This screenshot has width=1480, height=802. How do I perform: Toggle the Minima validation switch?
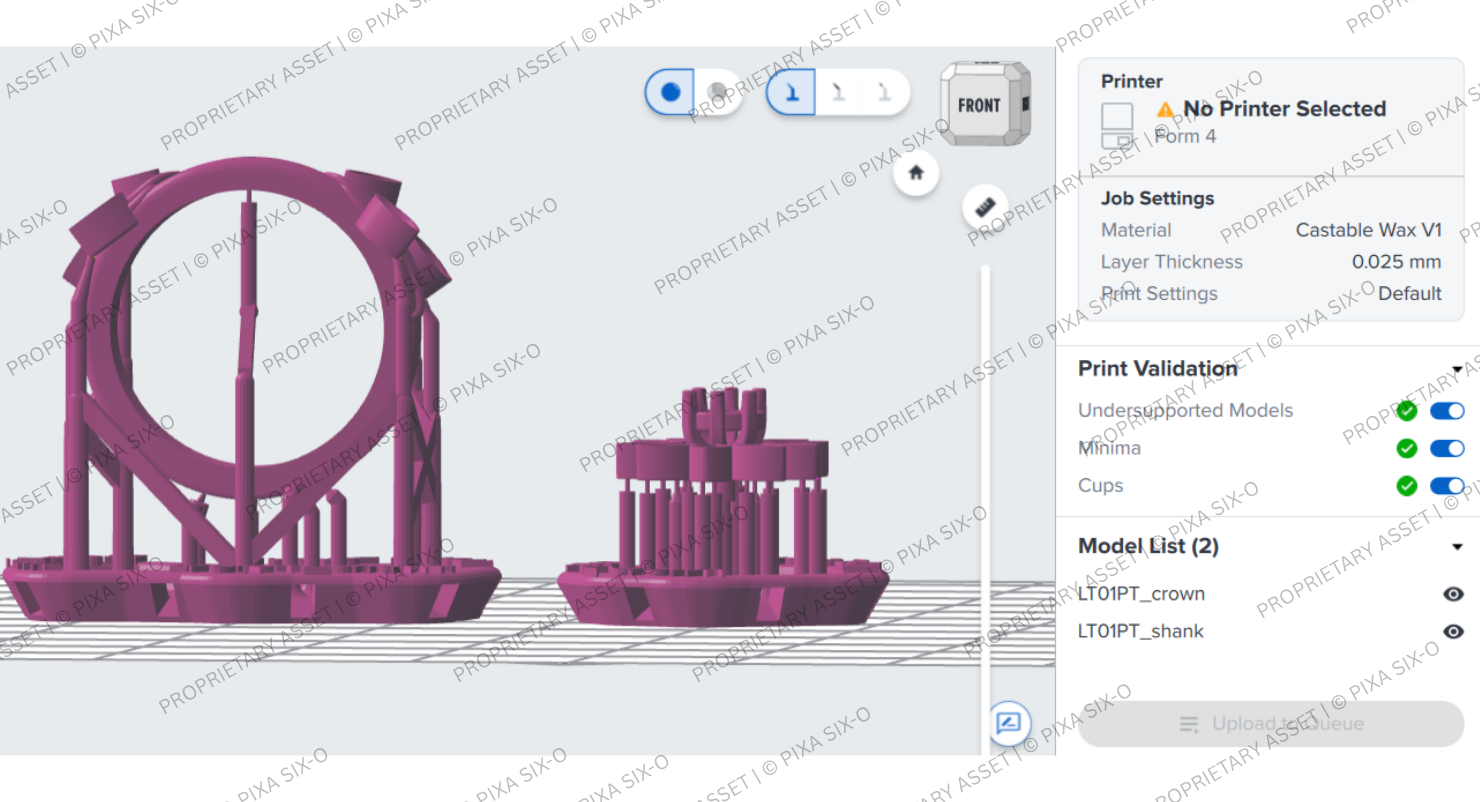click(1447, 448)
